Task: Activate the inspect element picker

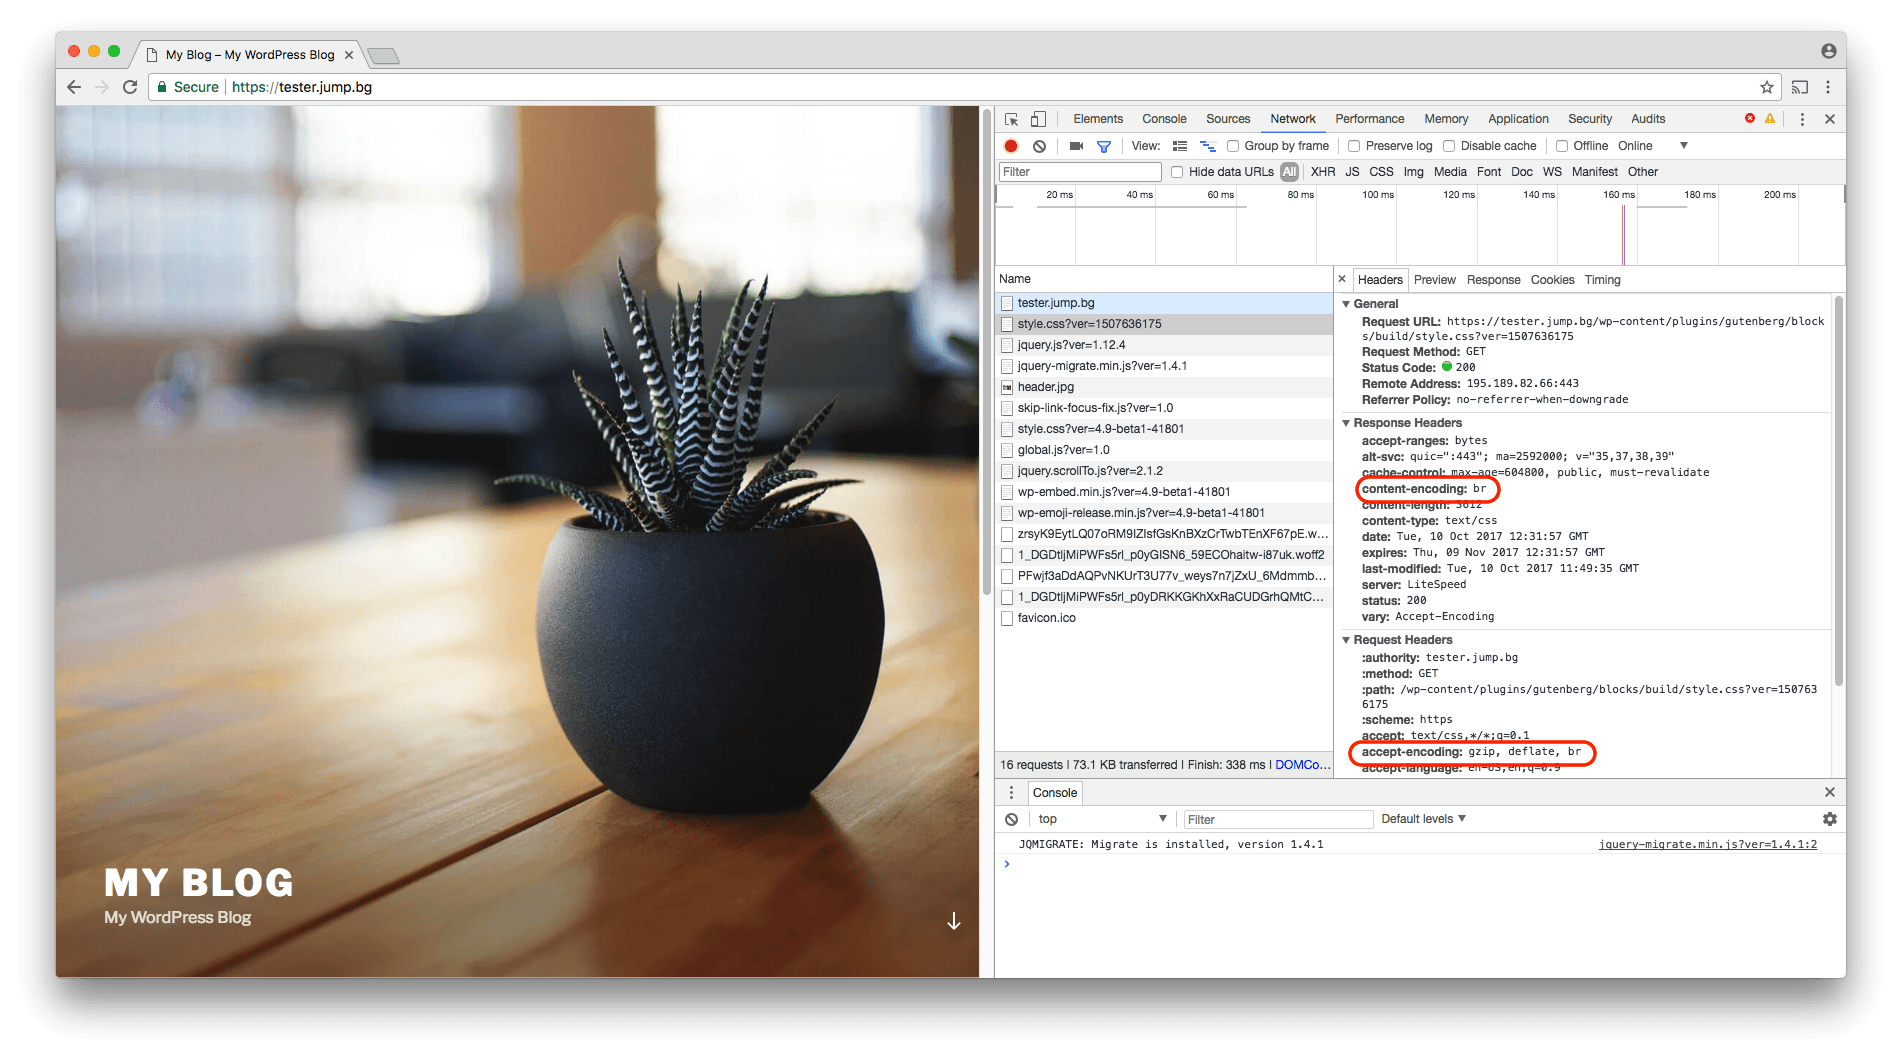Action: click(x=1012, y=119)
